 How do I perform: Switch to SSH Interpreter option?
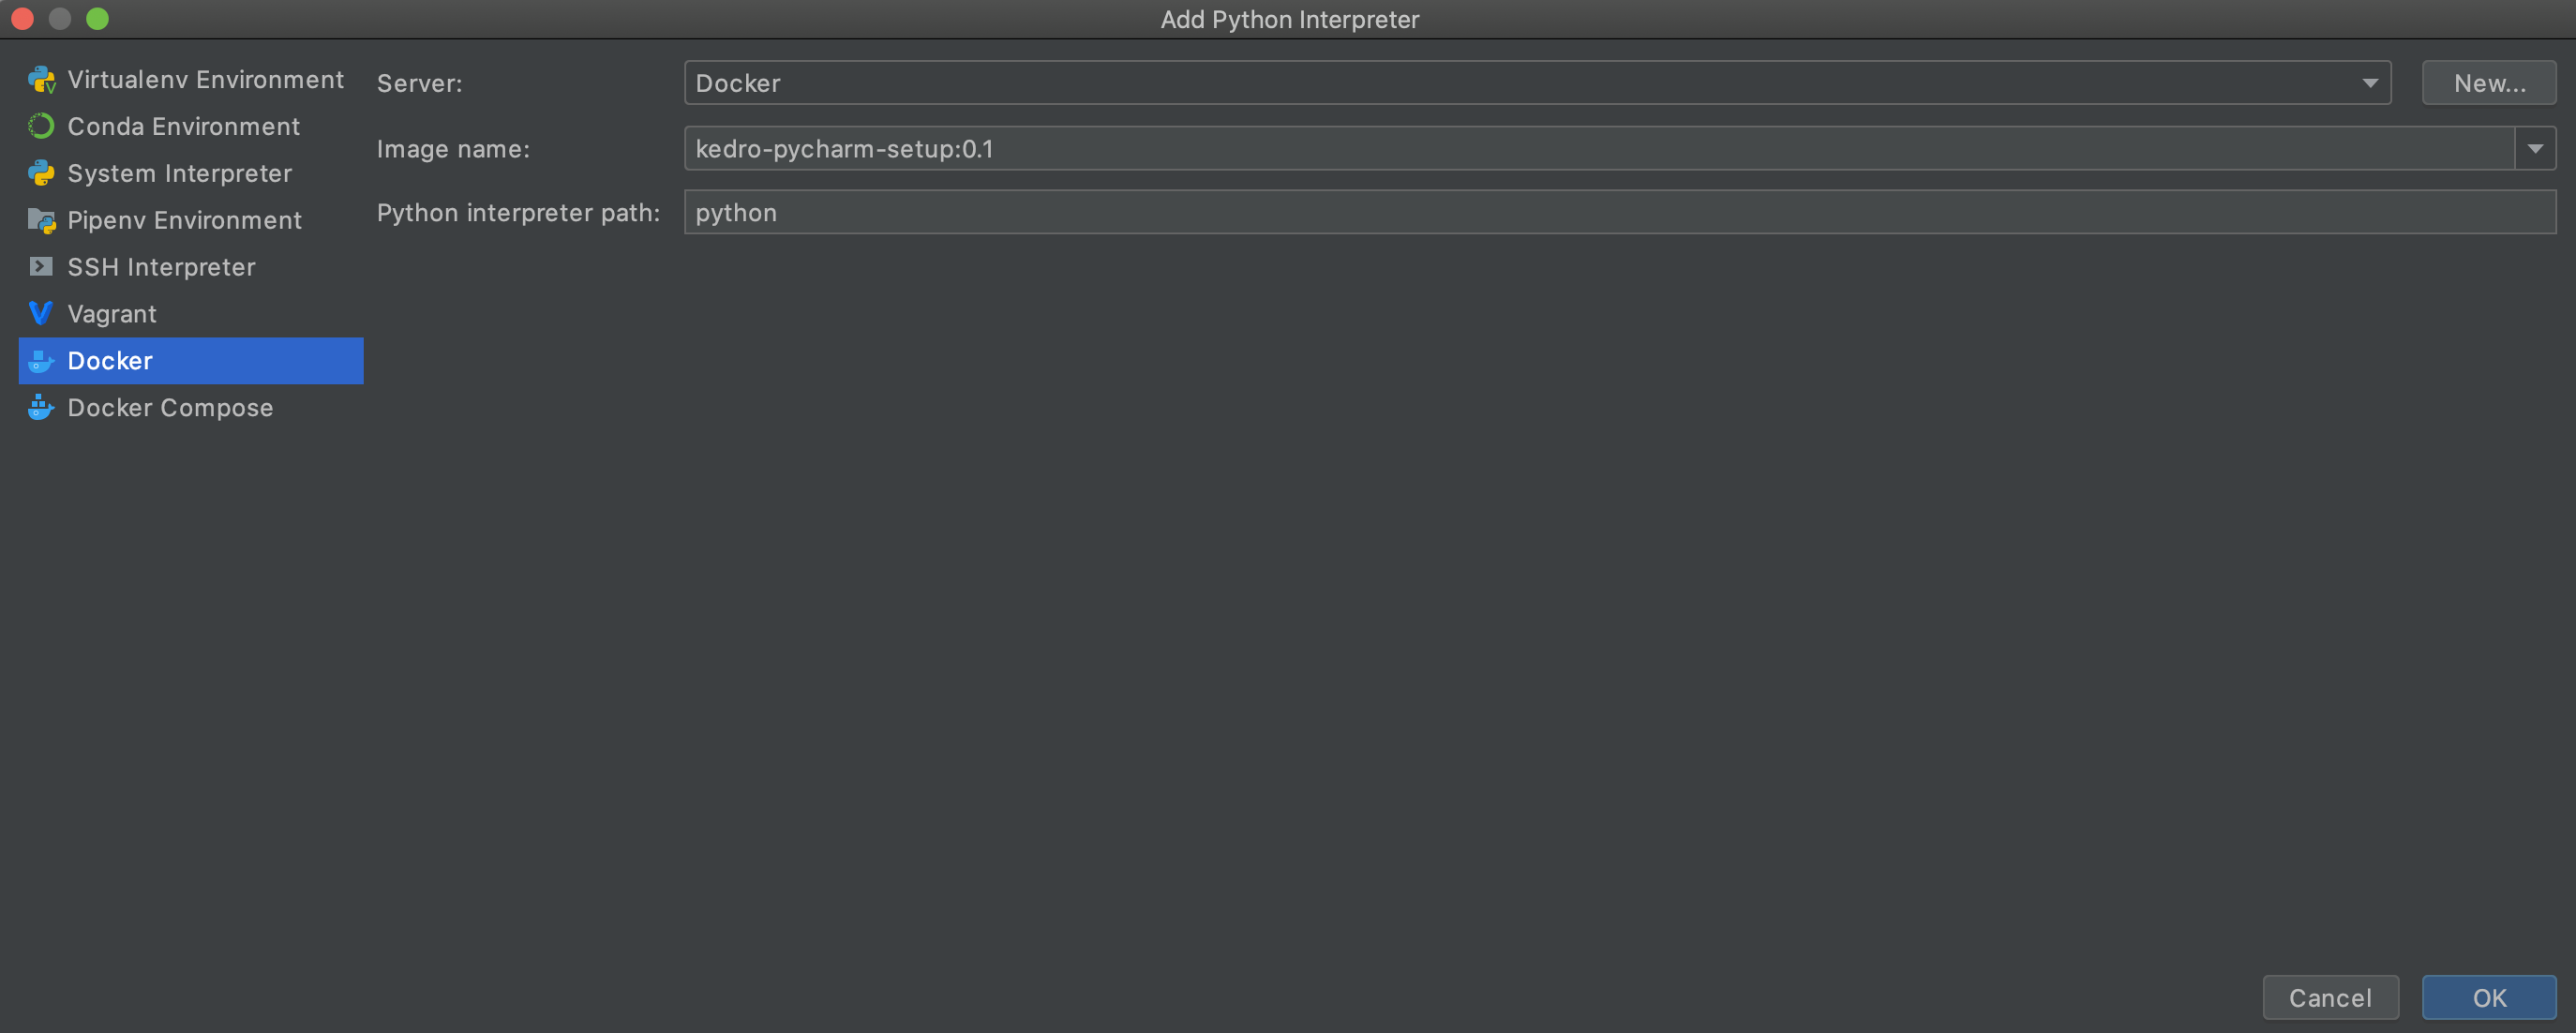point(161,267)
